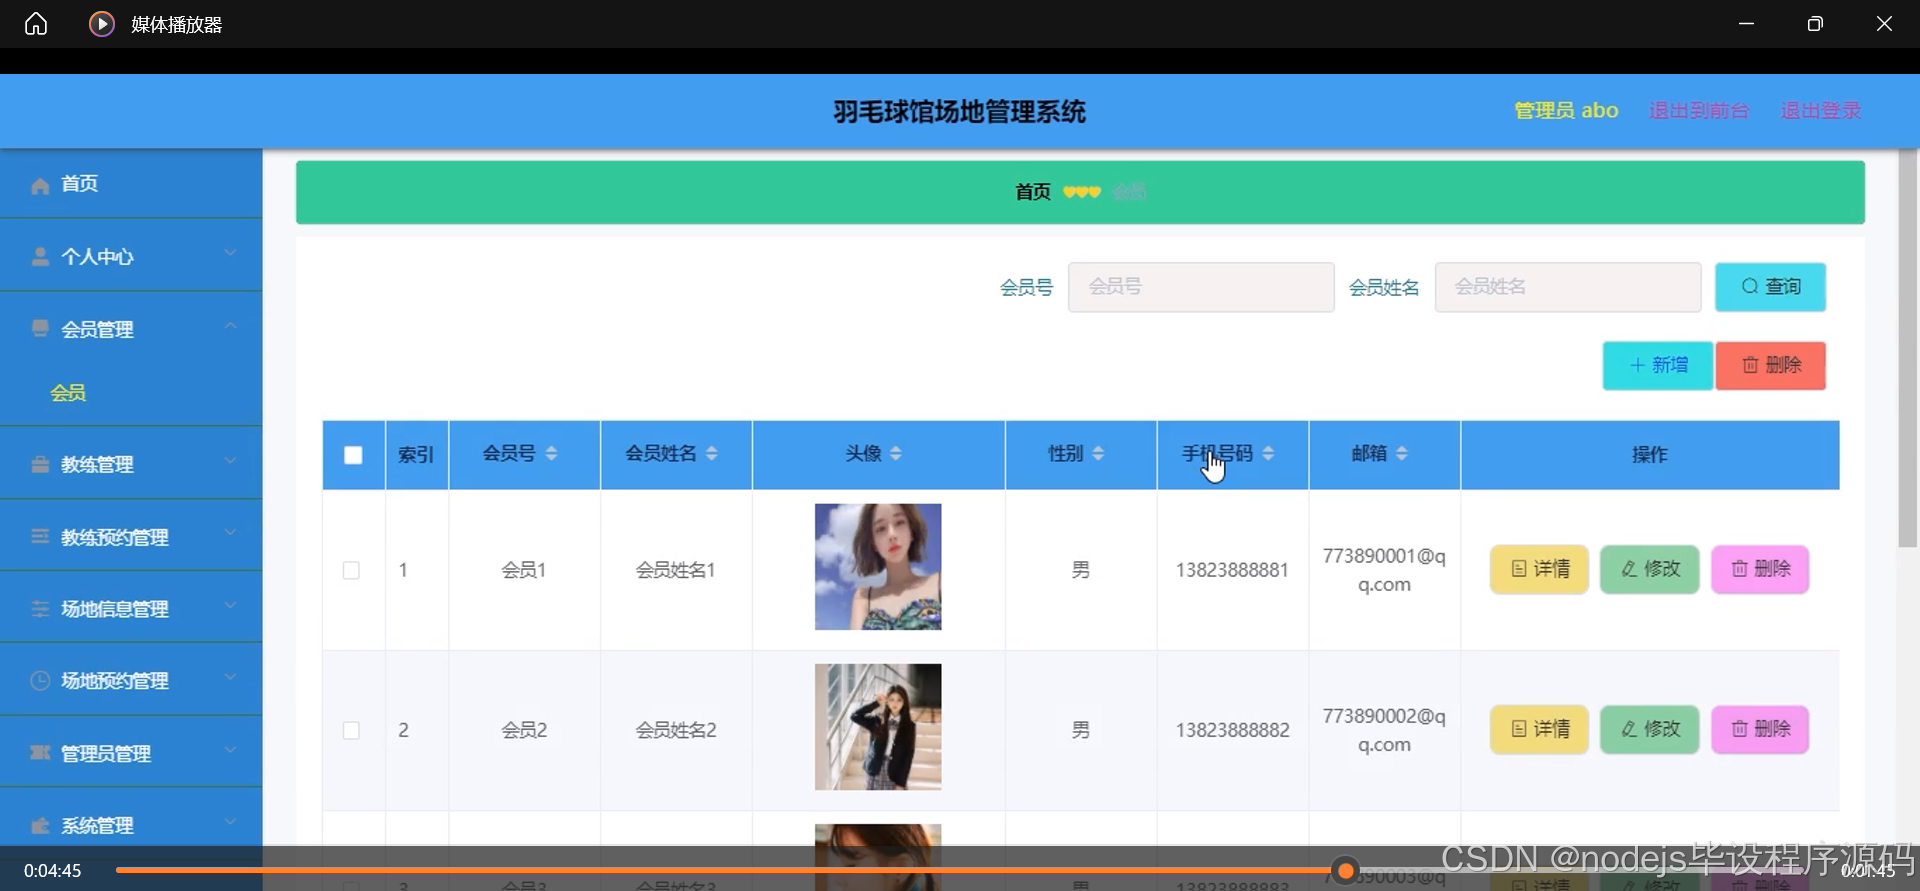Open the 首页 sidebar menu item

[131, 184]
